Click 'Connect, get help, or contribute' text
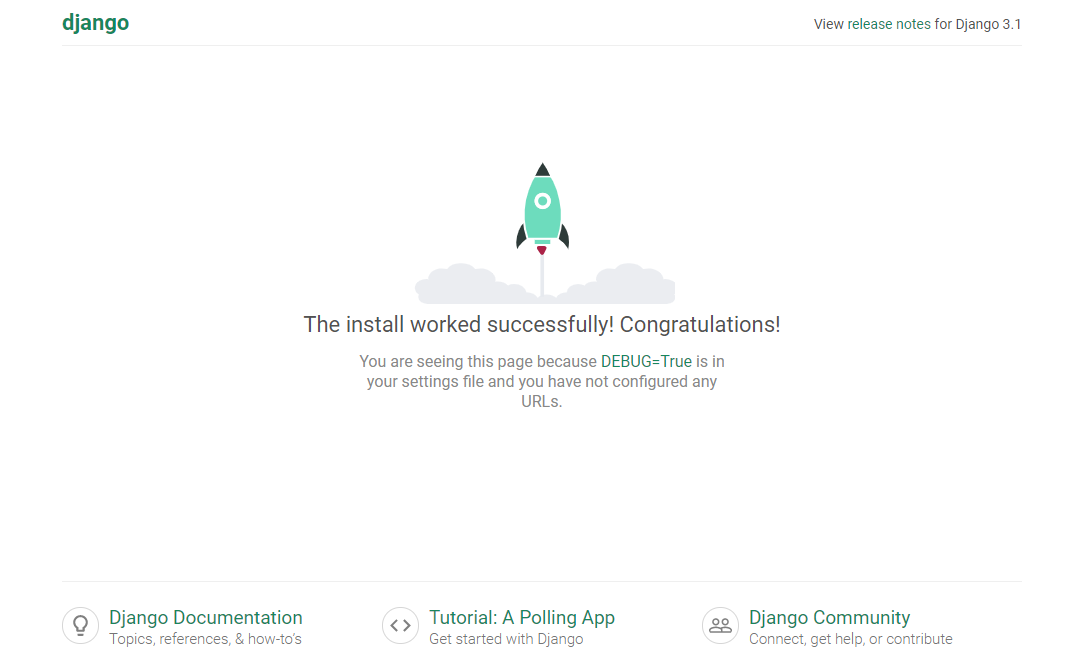 tap(850, 639)
